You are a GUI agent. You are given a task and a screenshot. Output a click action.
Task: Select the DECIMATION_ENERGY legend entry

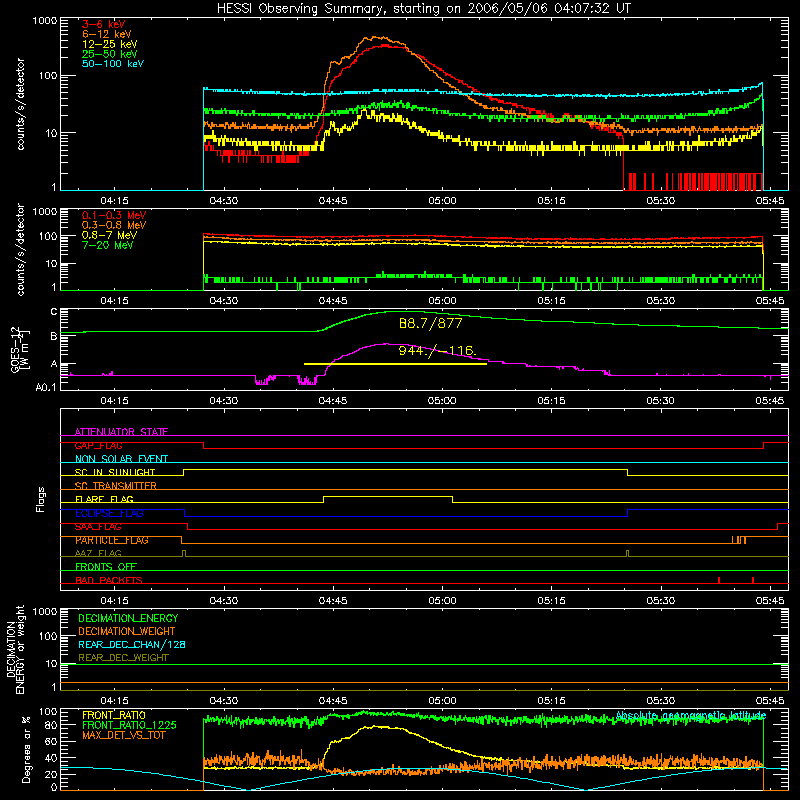point(128,618)
